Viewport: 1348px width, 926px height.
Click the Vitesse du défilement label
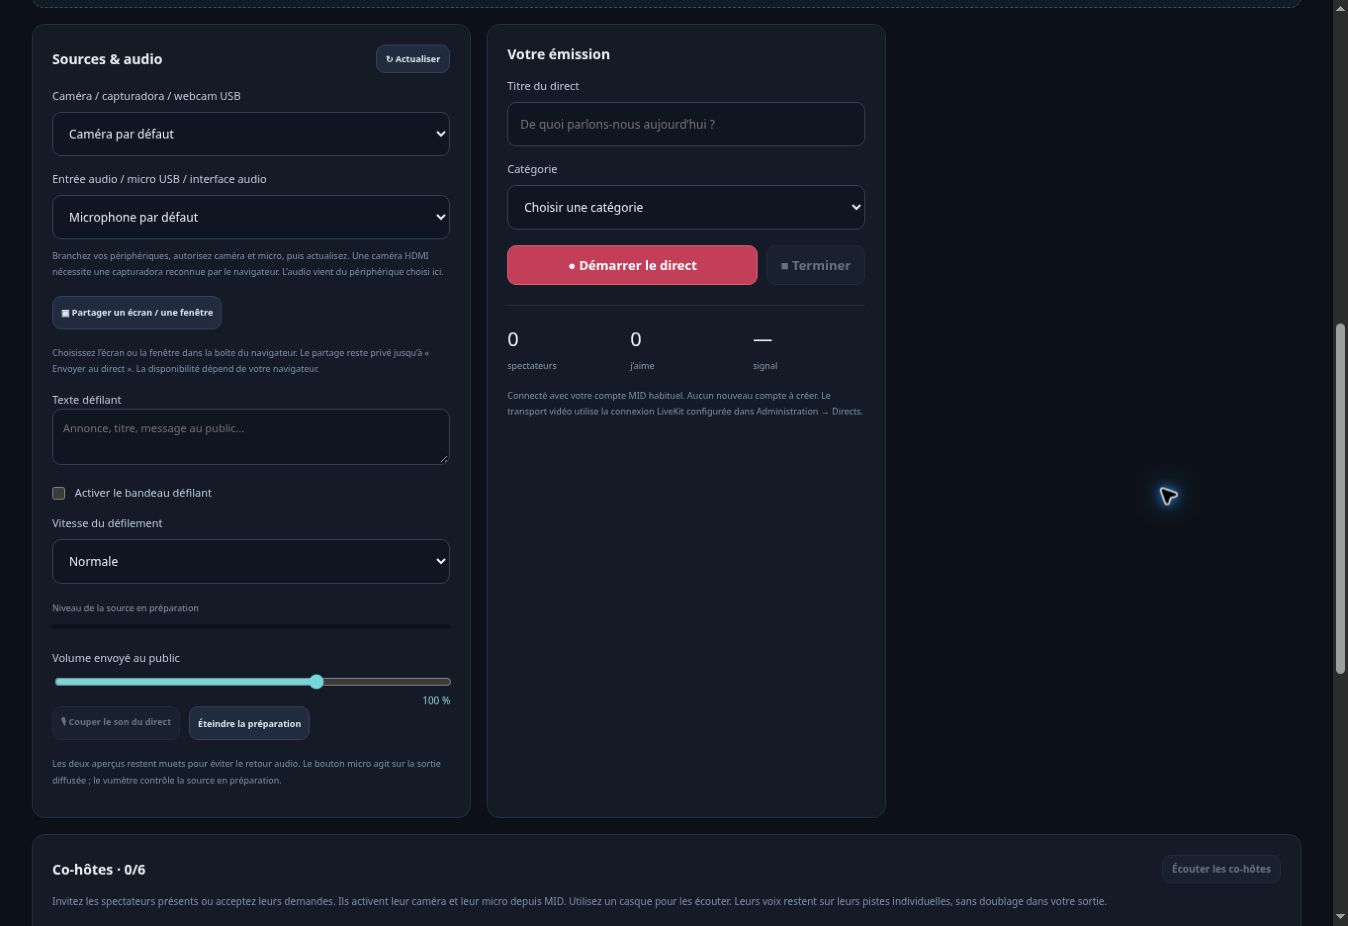[107, 523]
